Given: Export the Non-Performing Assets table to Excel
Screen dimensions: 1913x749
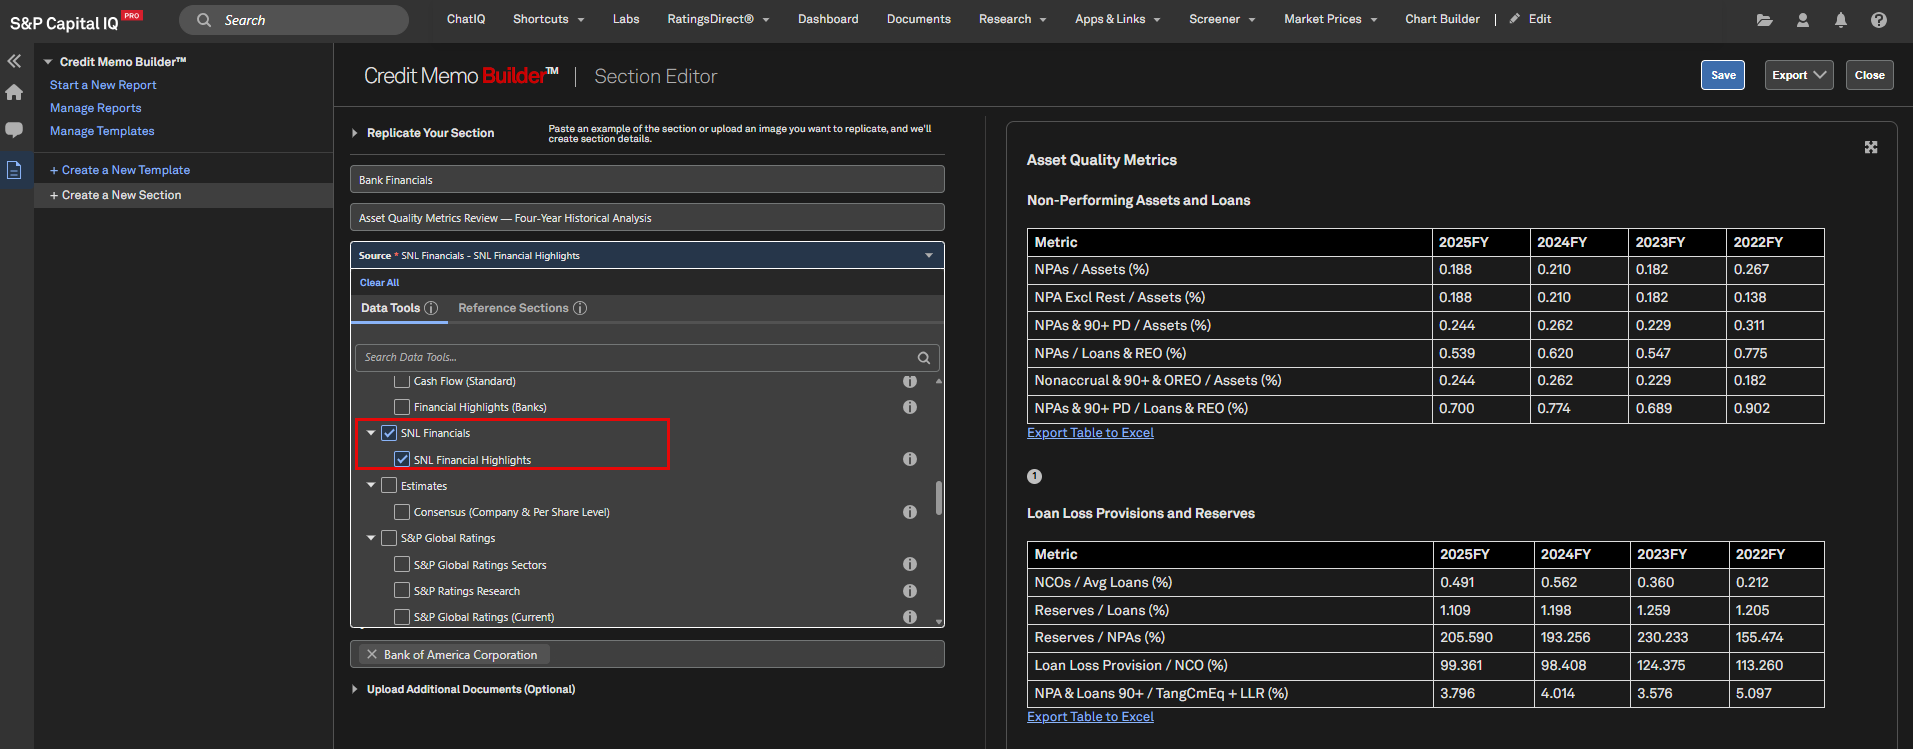Looking at the screenshot, I should tap(1090, 433).
